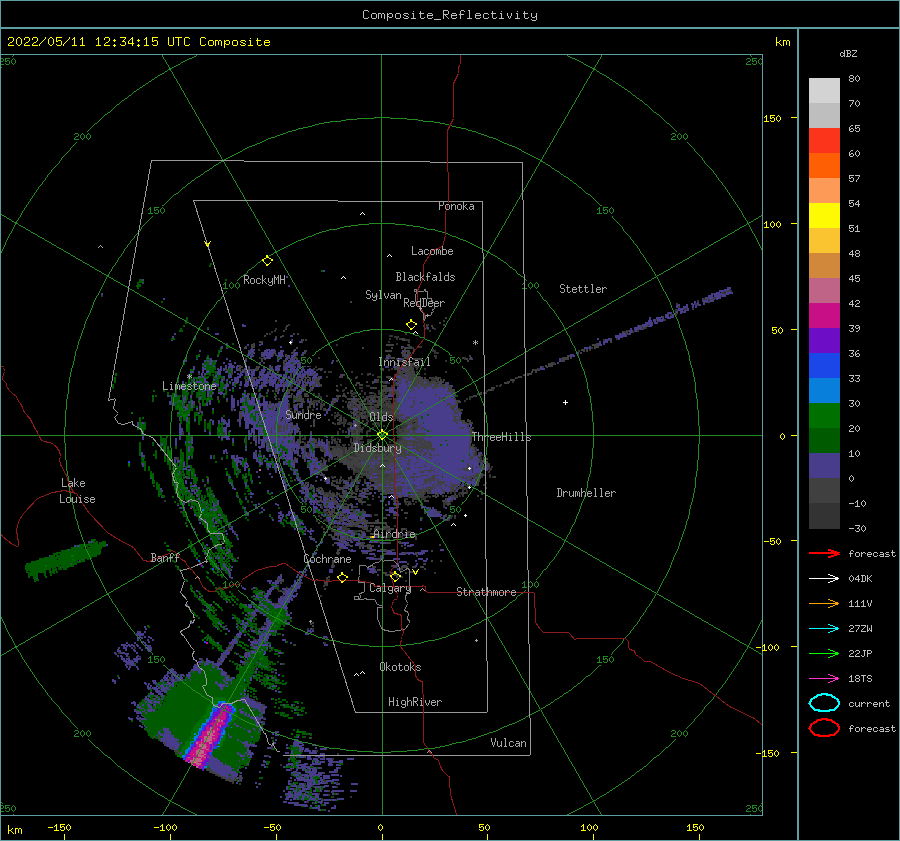Click the Banff label
900x841 pixels.
pos(165,557)
